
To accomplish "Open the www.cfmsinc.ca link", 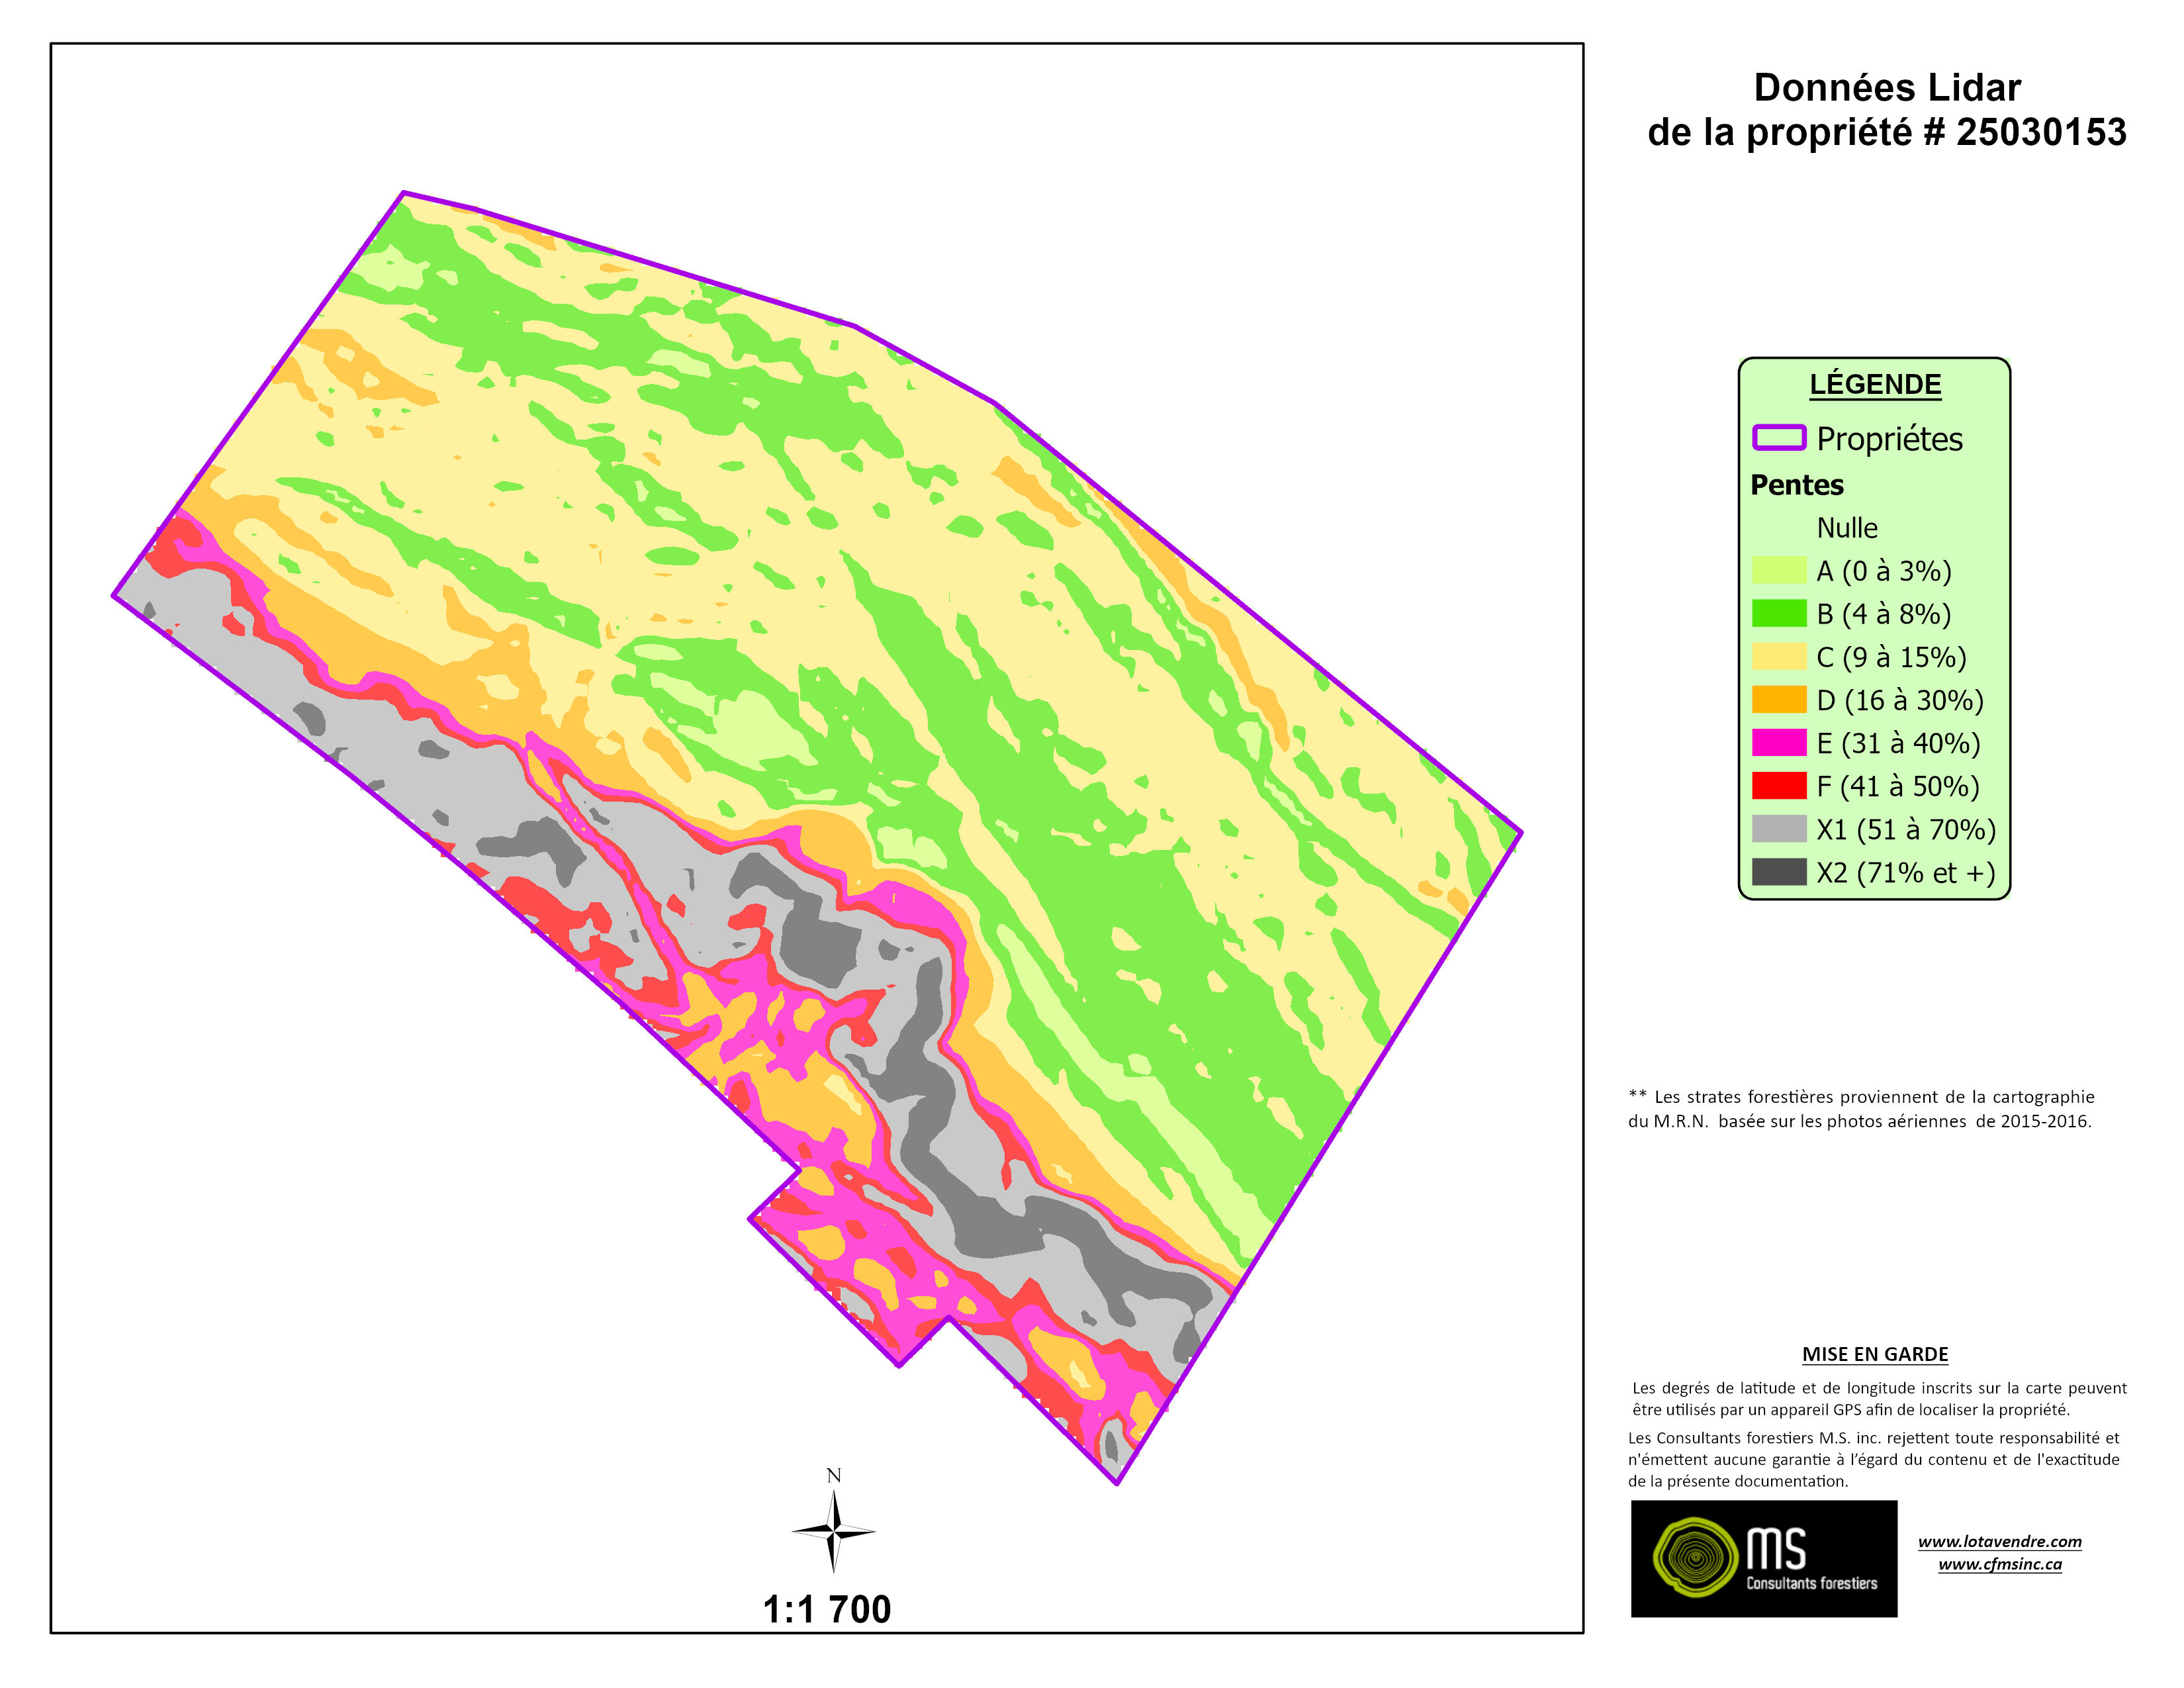I will click(x=1999, y=1564).
